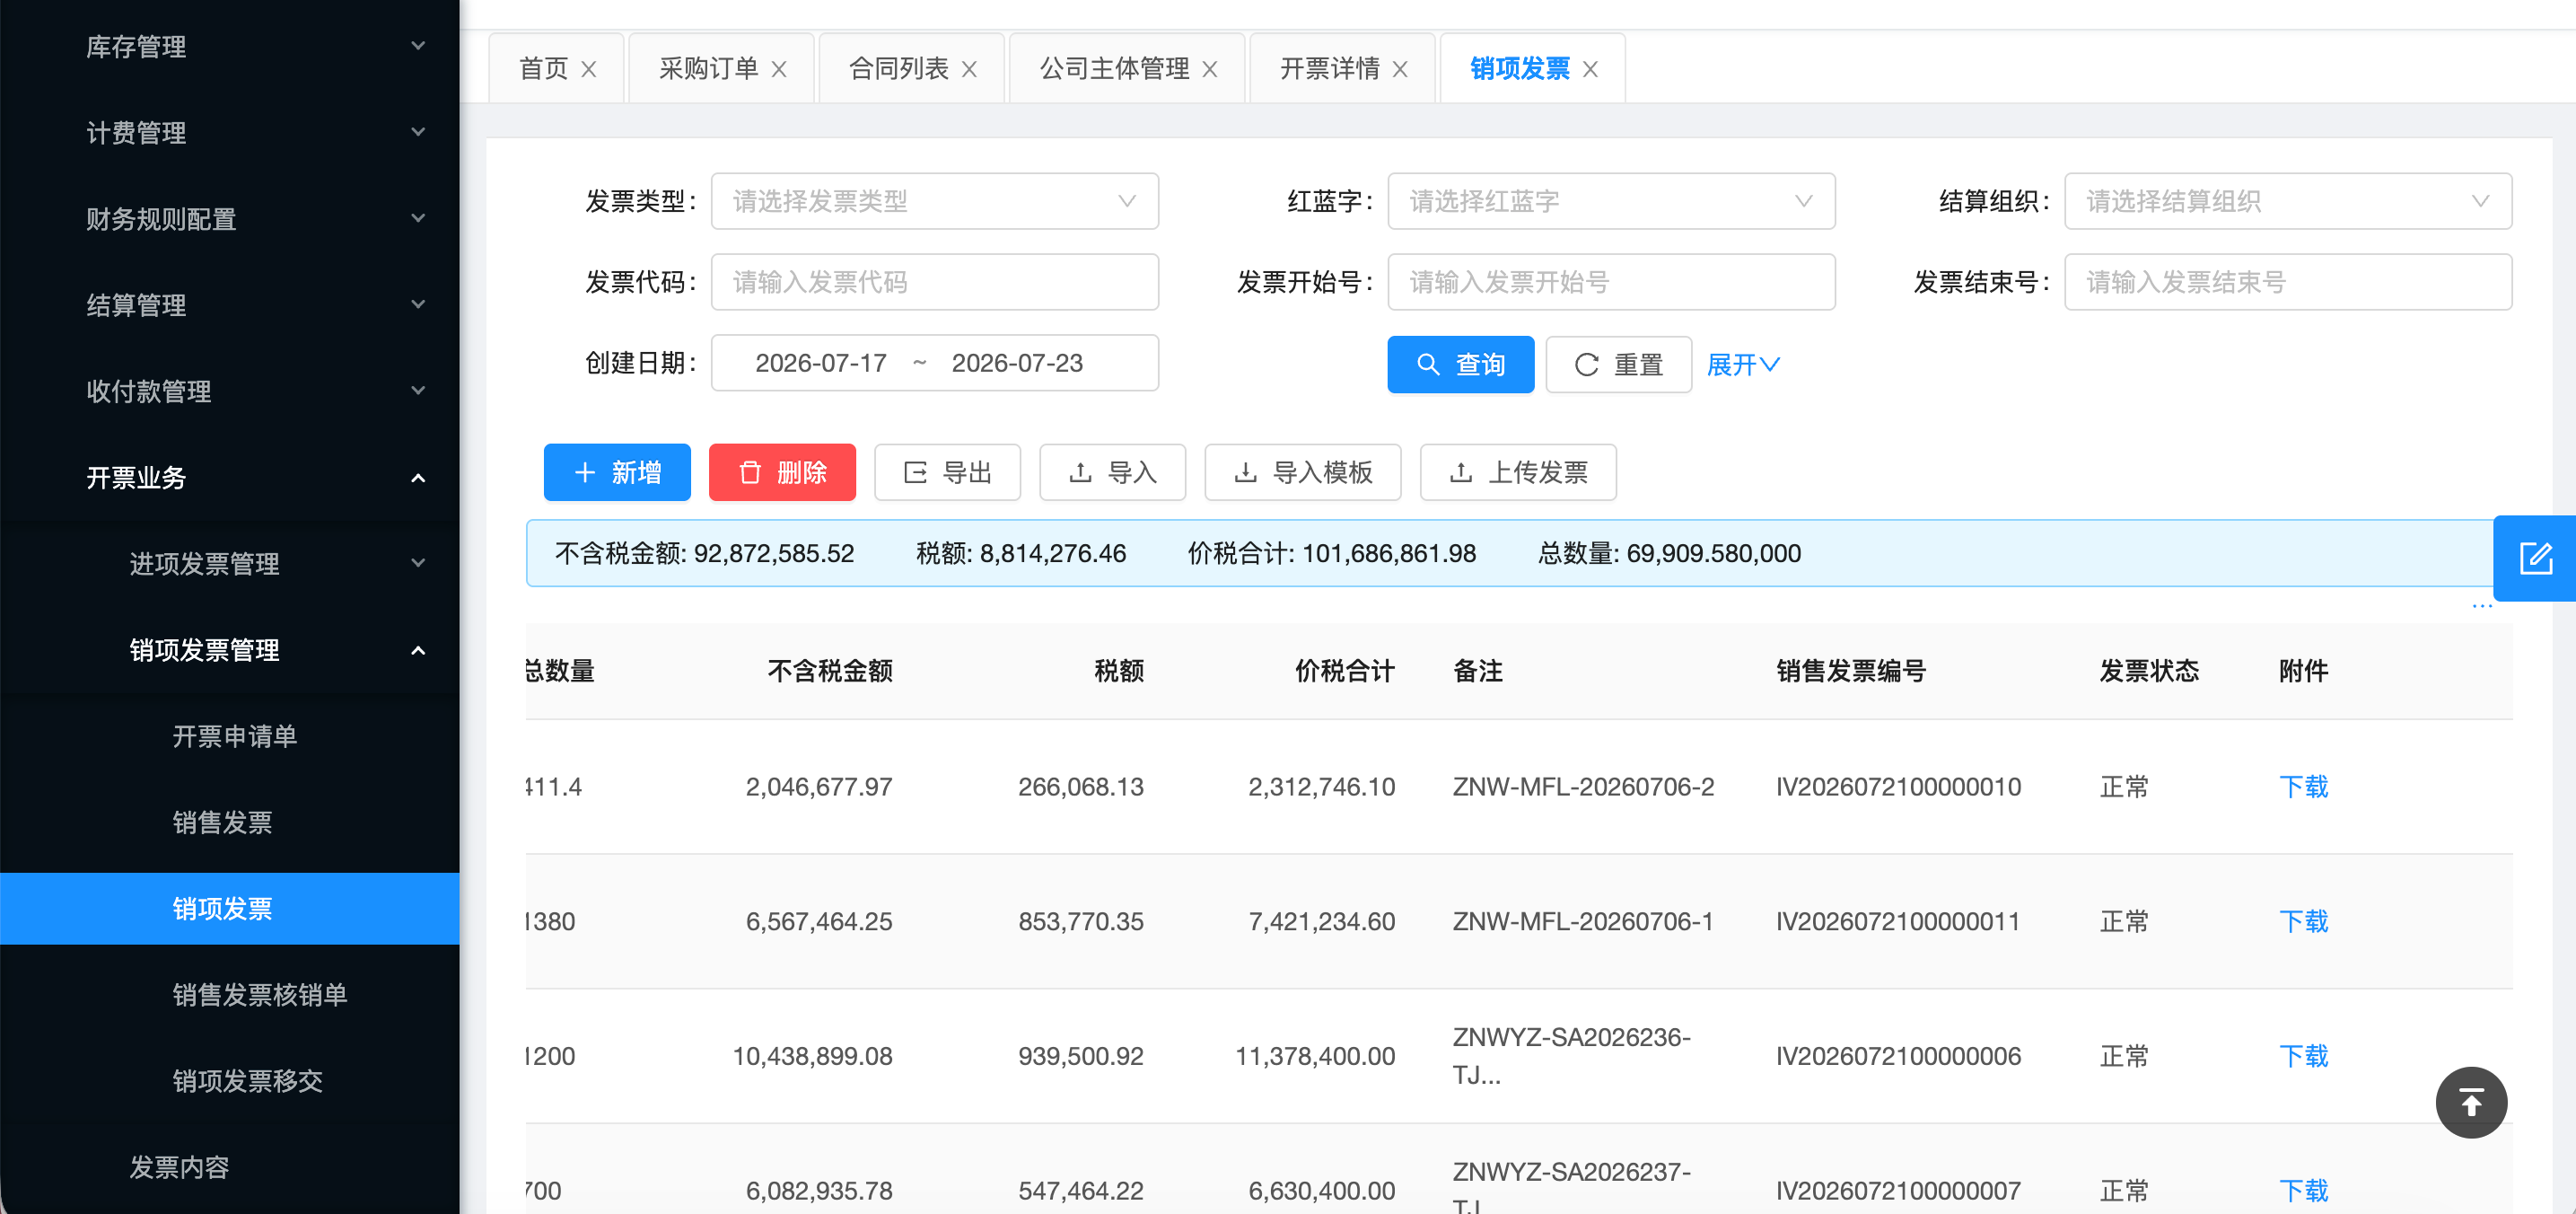This screenshot has height=1214, width=2576.
Task: Click the 导入模板 download template button
Action: pyautogui.click(x=1302, y=472)
